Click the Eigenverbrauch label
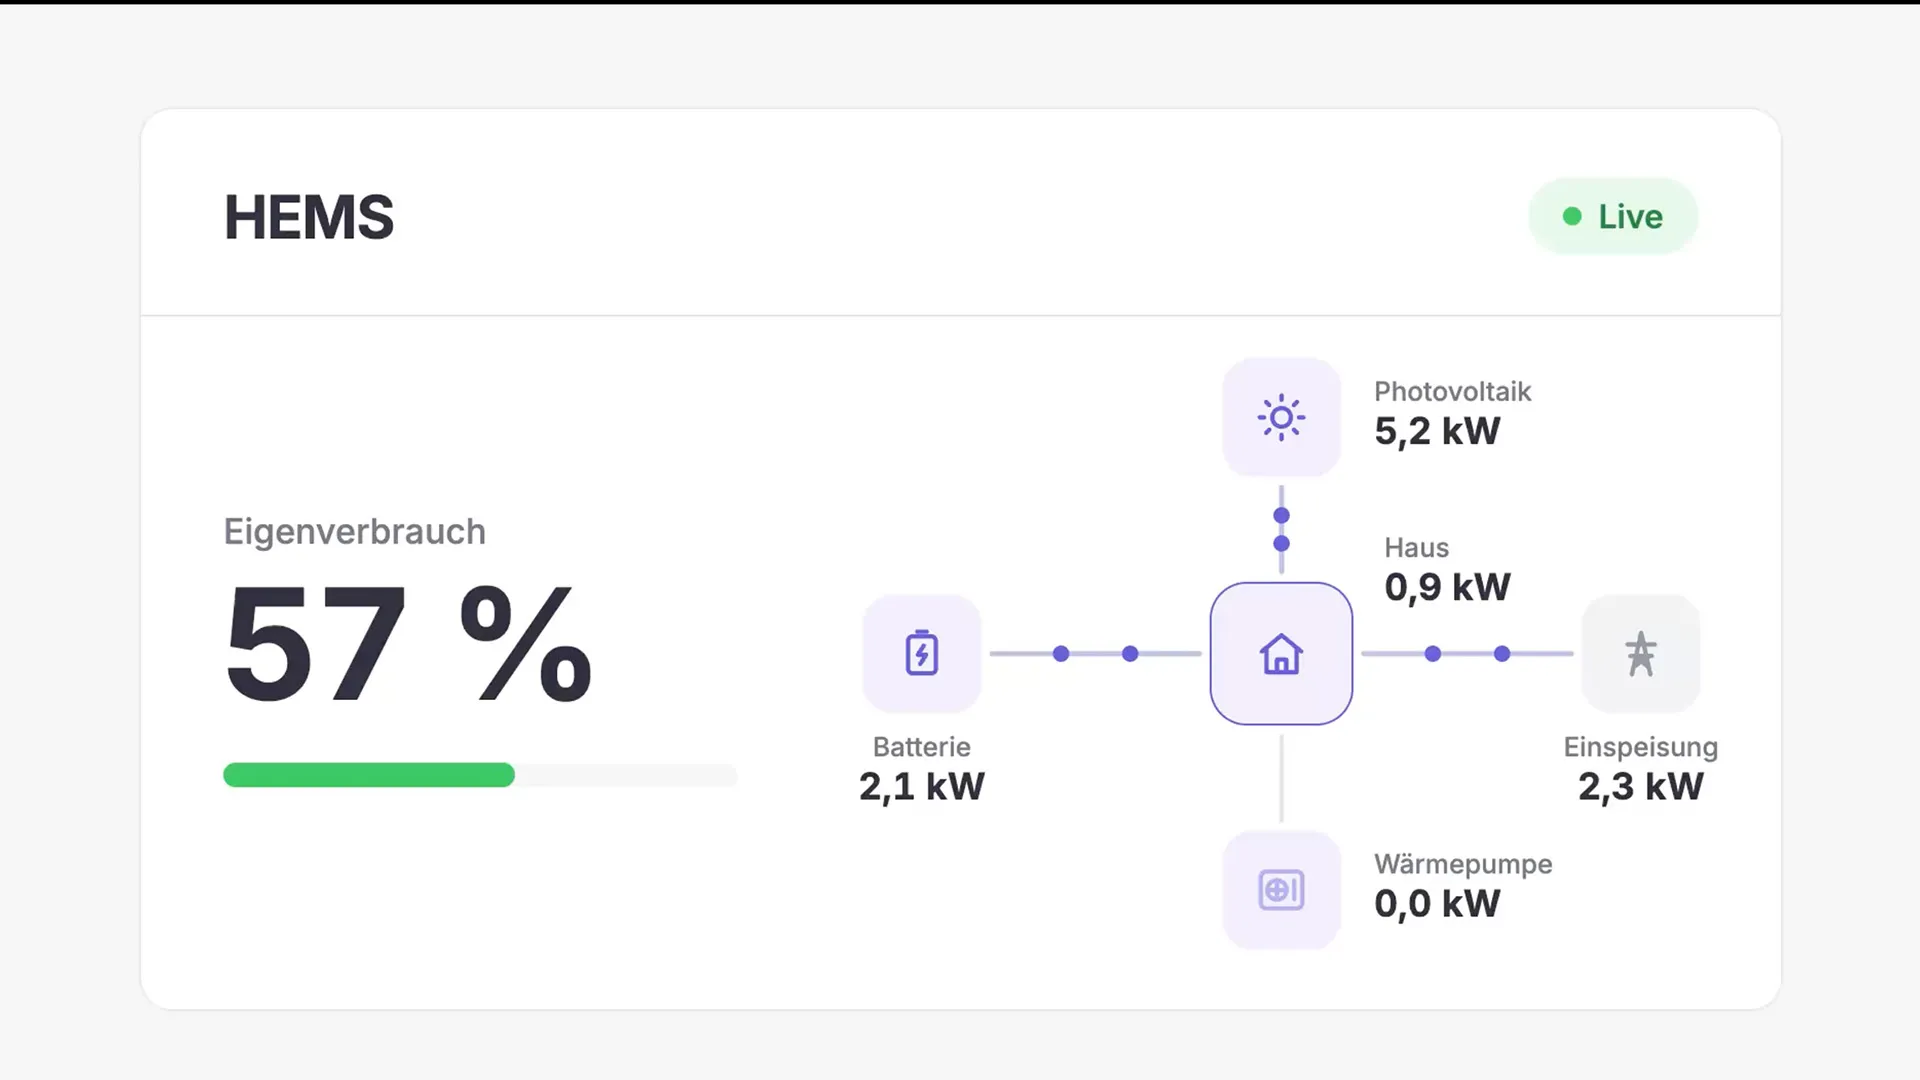 click(x=355, y=531)
